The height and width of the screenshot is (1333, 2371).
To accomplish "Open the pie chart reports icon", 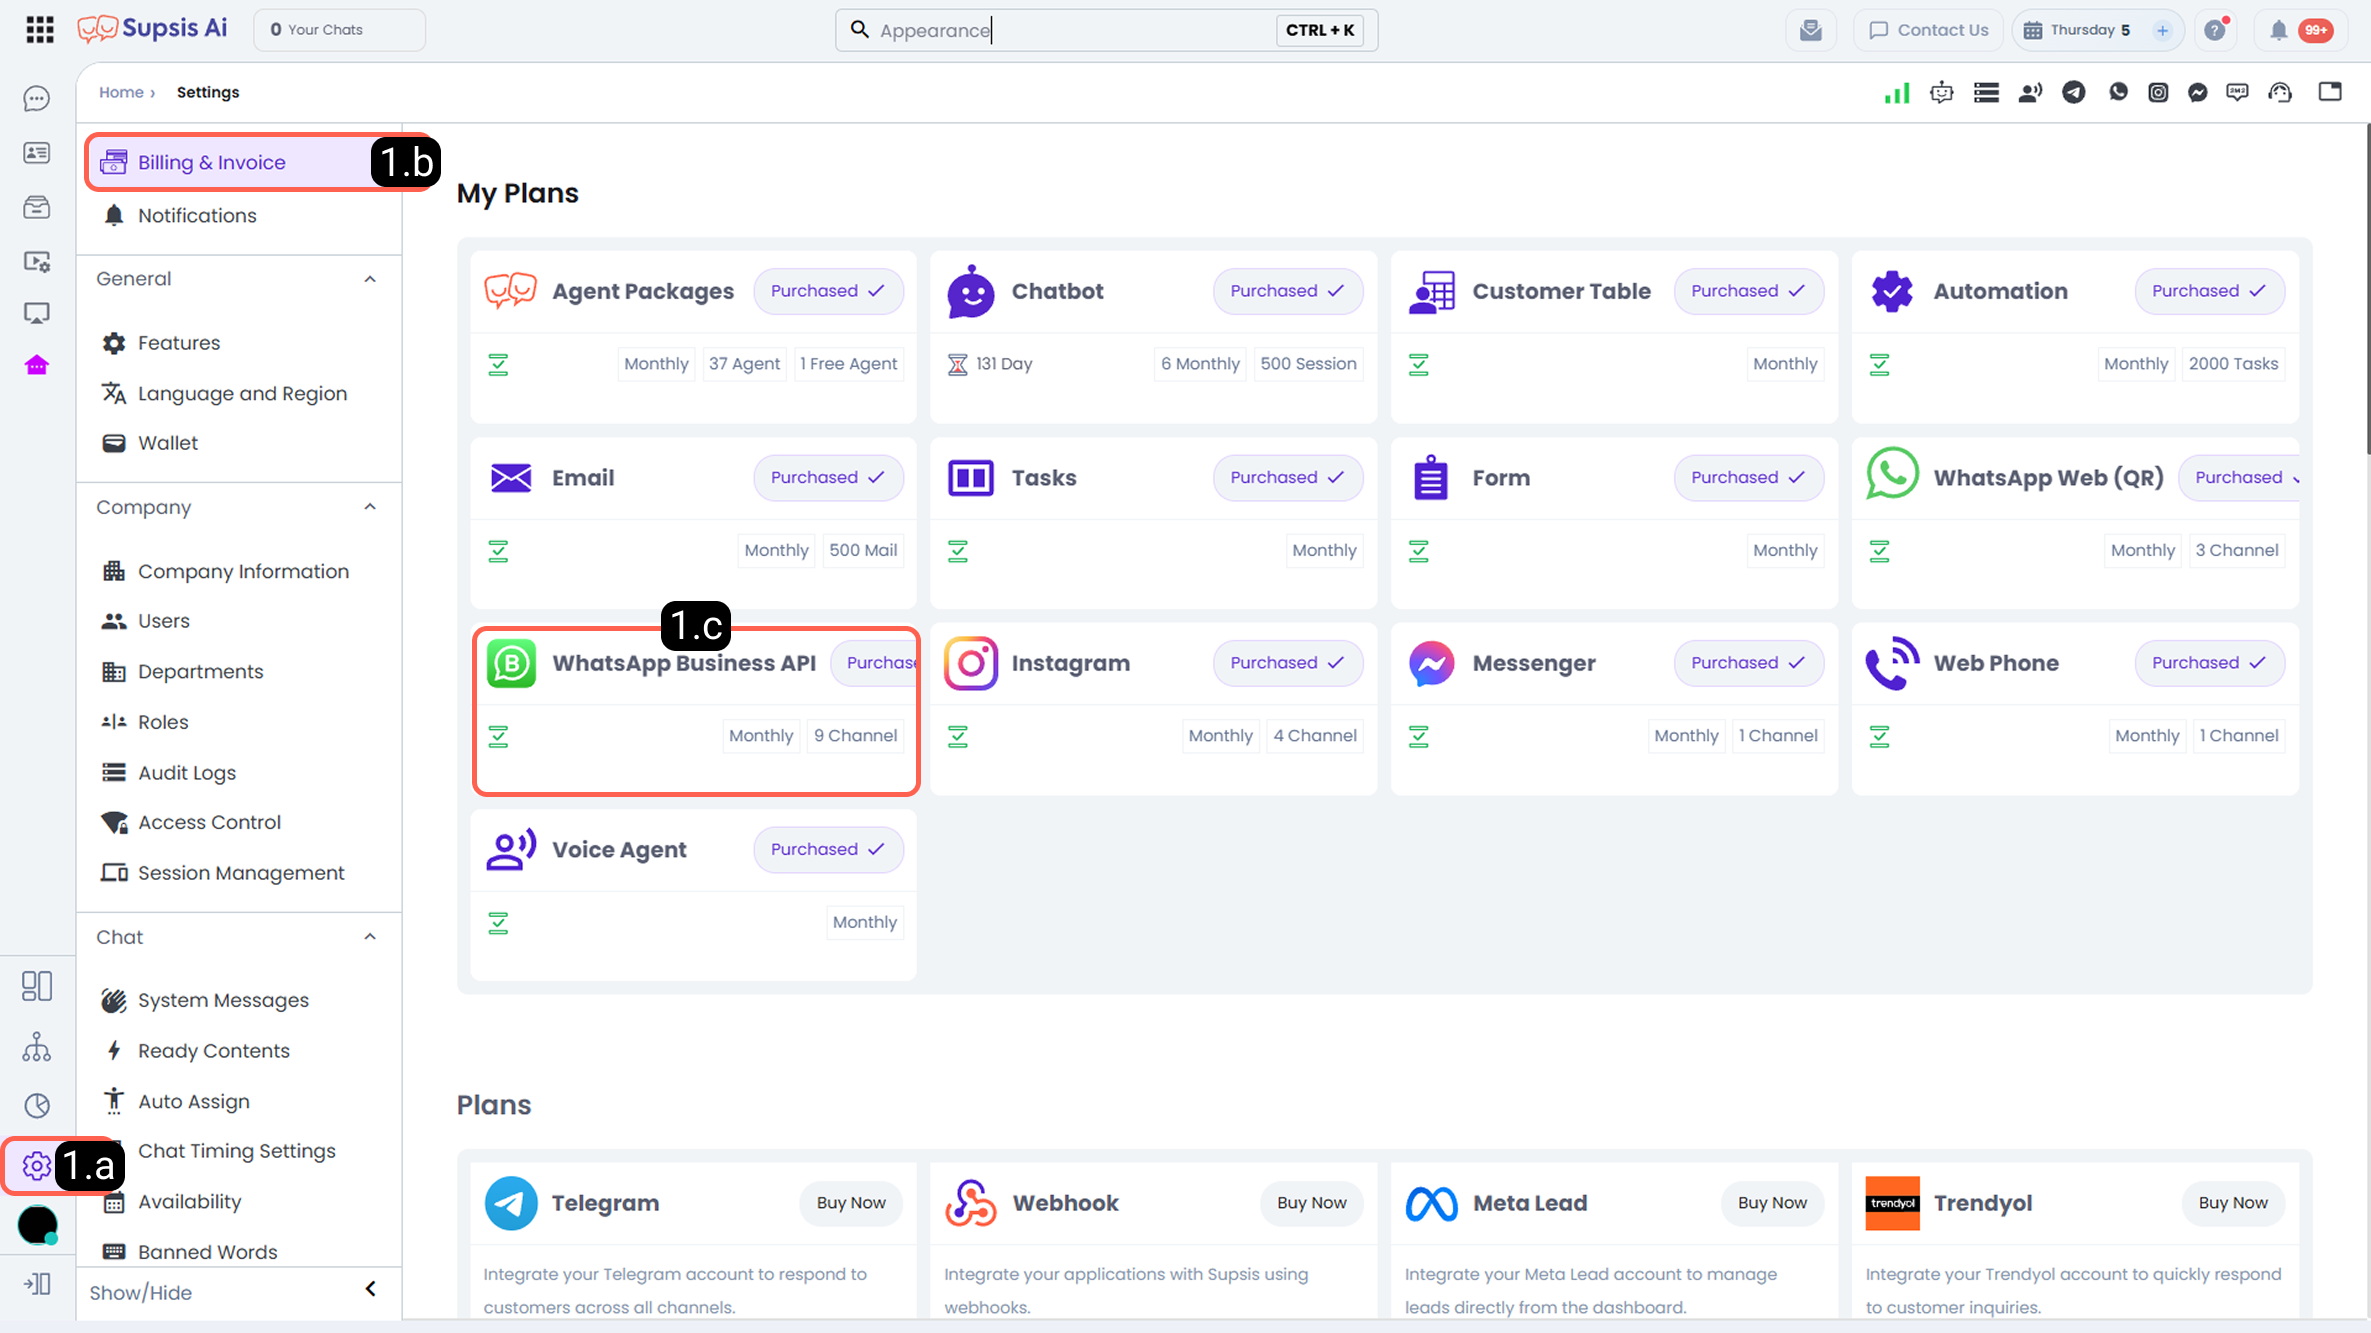I will pos(37,1105).
